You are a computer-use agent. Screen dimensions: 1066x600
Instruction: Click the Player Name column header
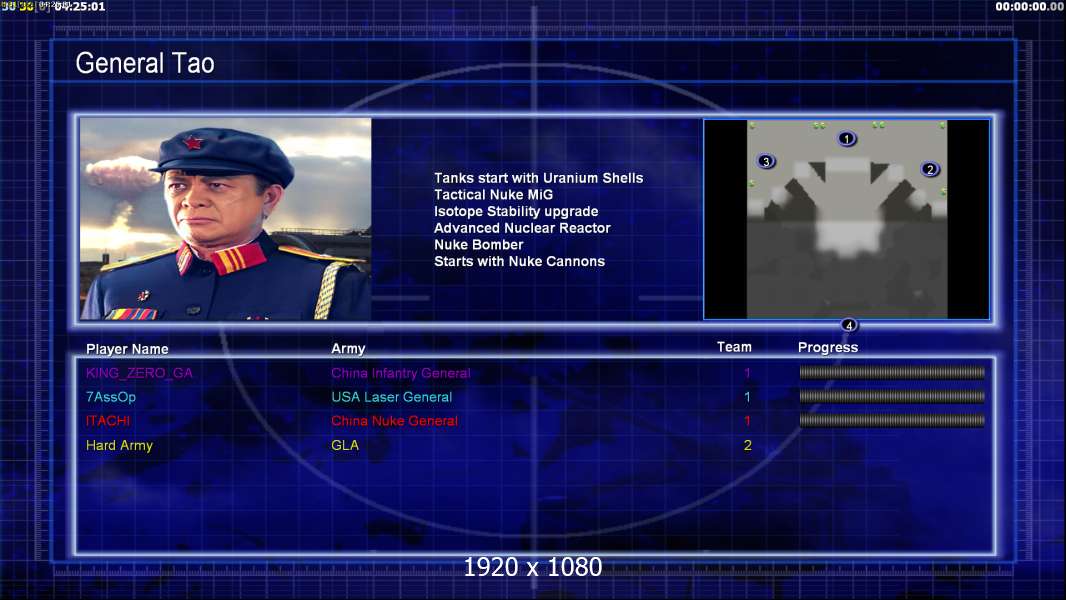coord(127,349)
